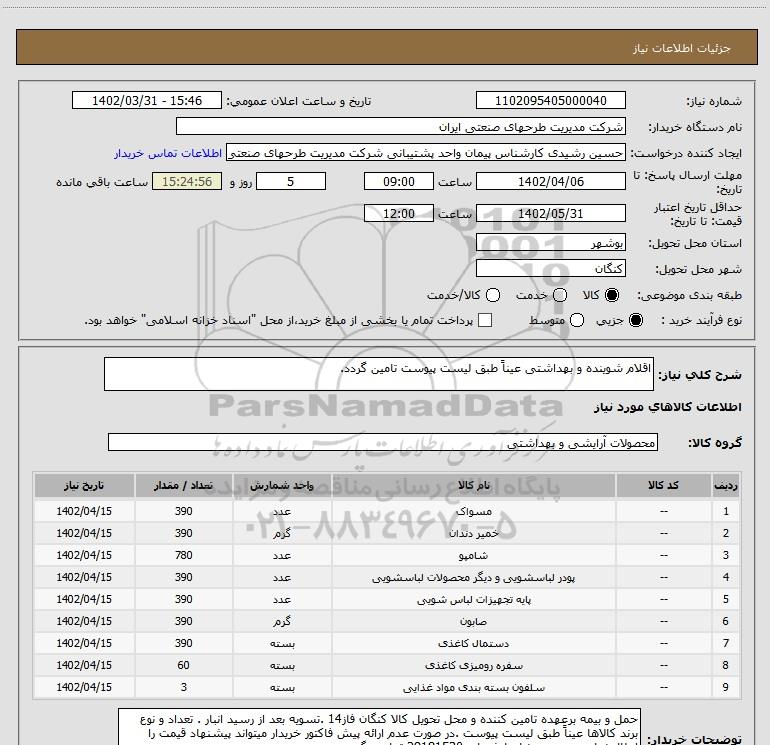Screen dimensions: 770x745
Task: Select the خدمت radio button
Action: (560, 295)
